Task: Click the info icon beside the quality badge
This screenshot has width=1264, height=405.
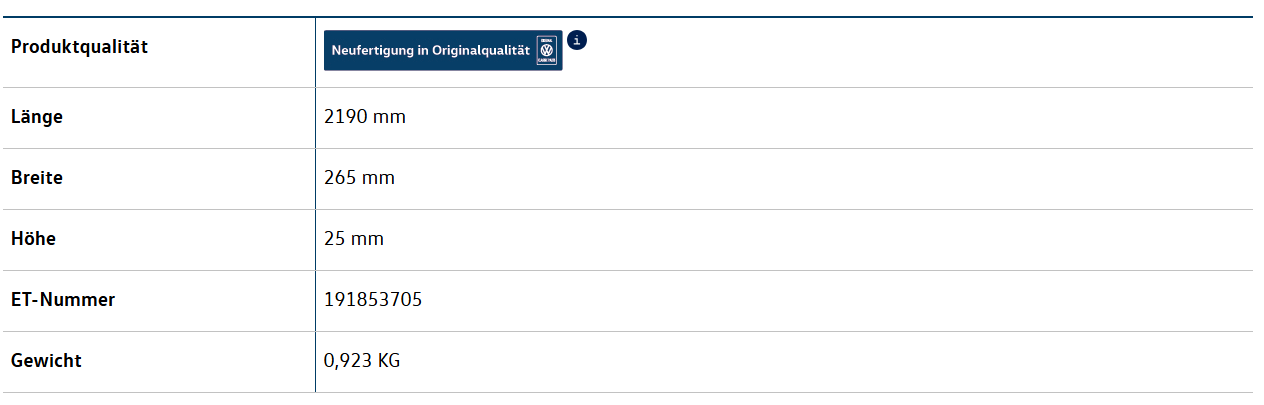Action: click(x=577, y=40)
